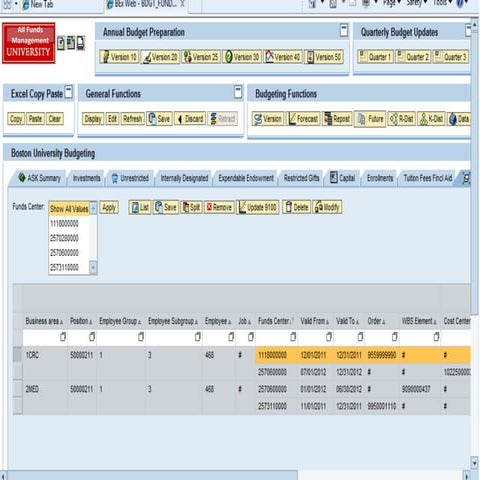Click the List button
Viewport: 480px width, 480px height.
140,207
